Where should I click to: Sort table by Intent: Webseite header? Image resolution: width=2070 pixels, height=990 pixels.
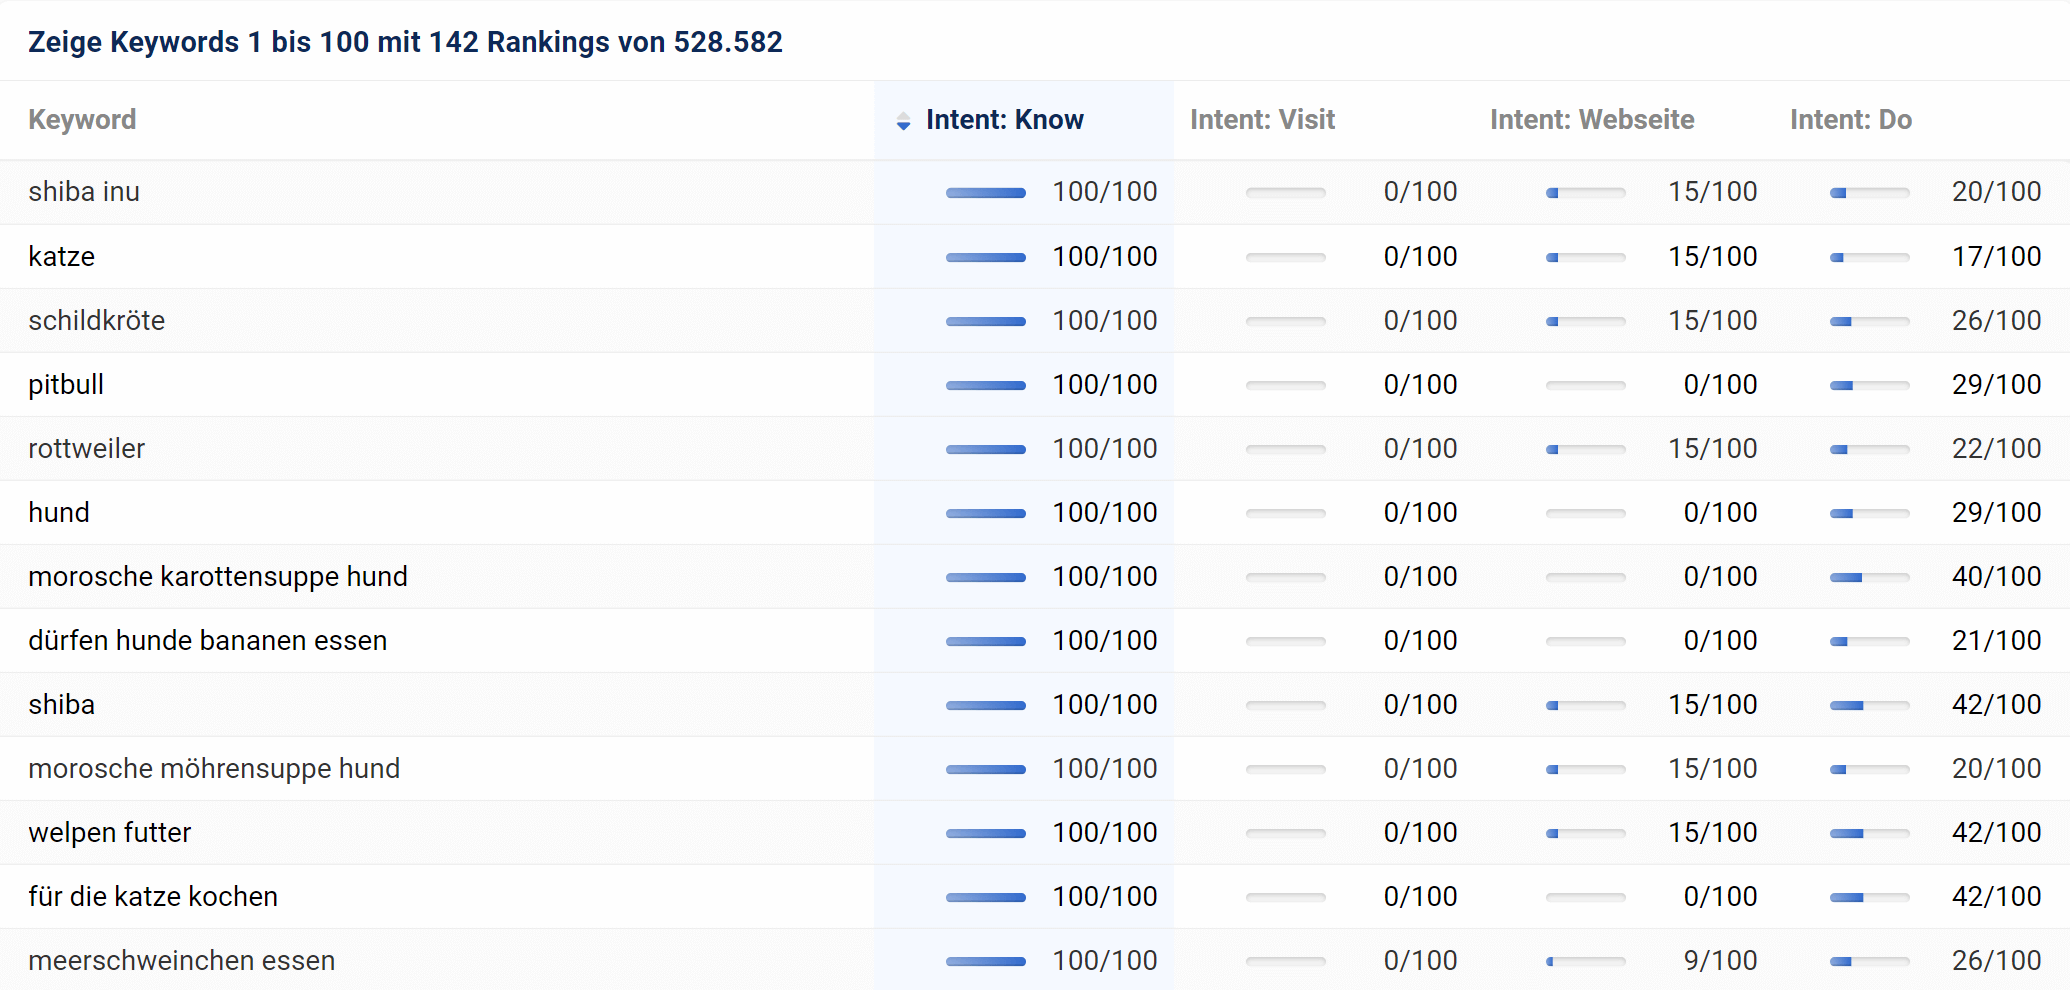click(1591, 120)
